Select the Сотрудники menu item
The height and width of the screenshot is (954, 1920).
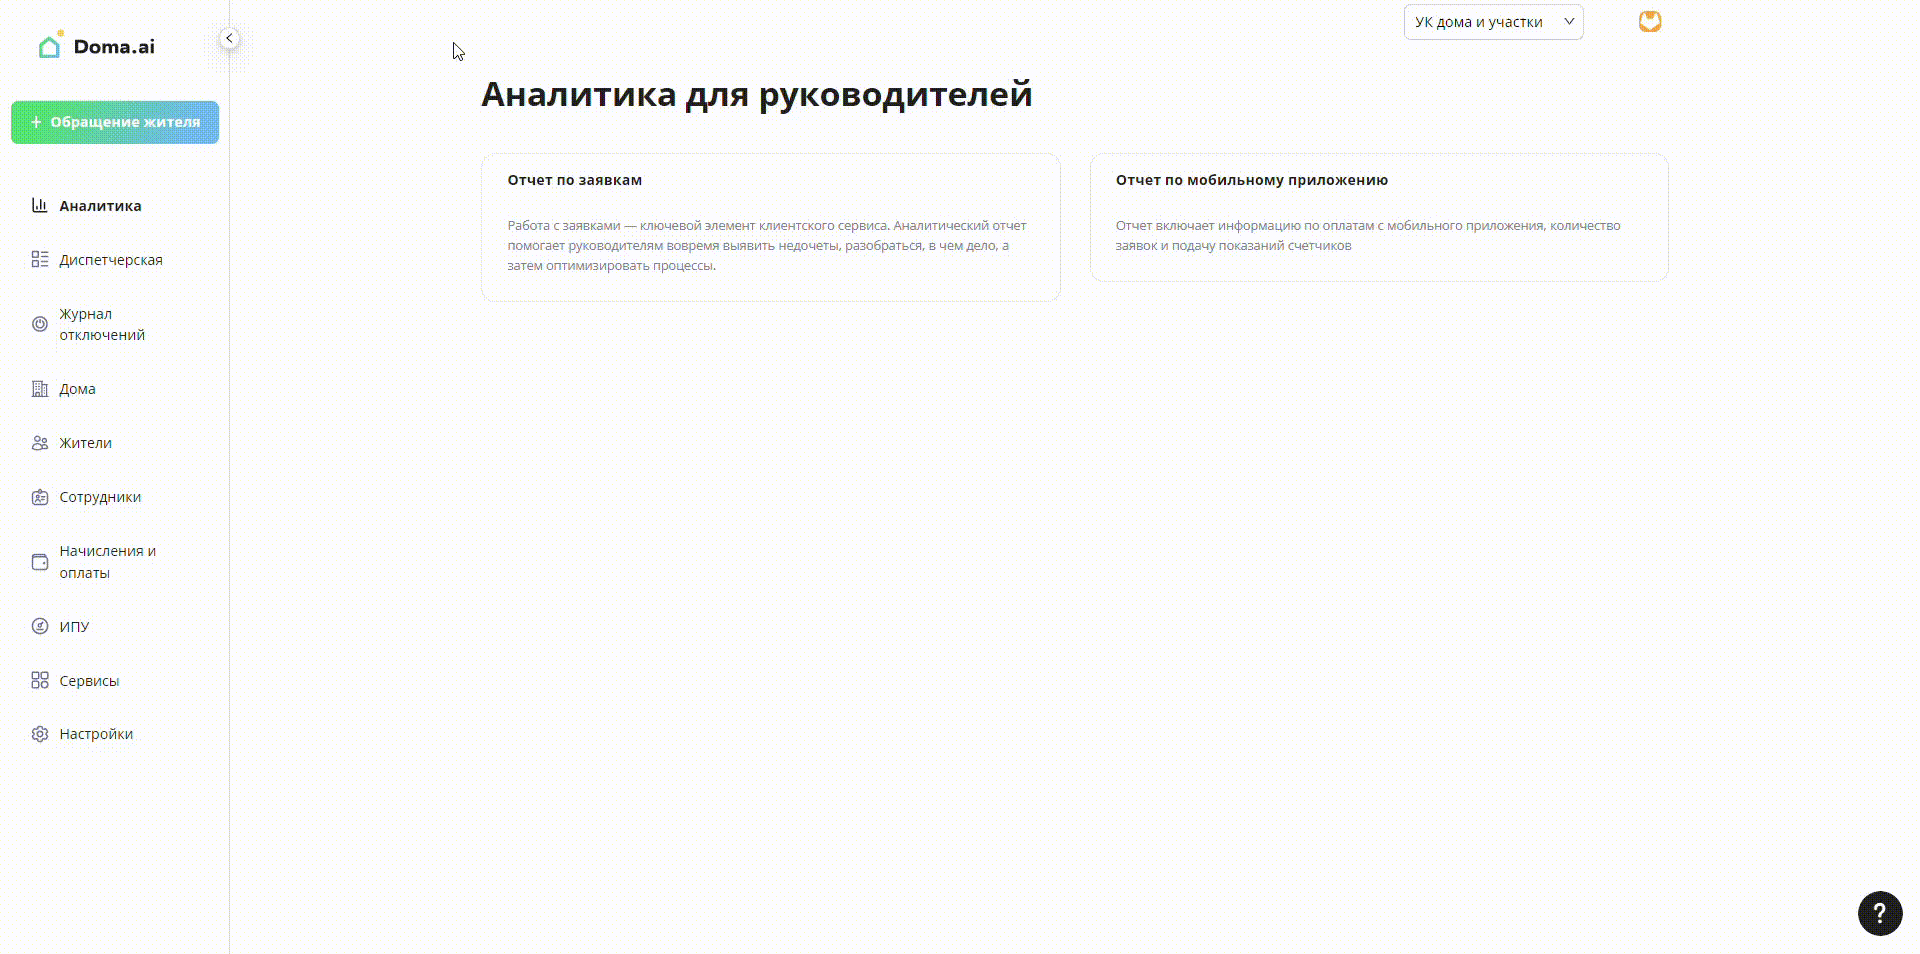(100, 497)
